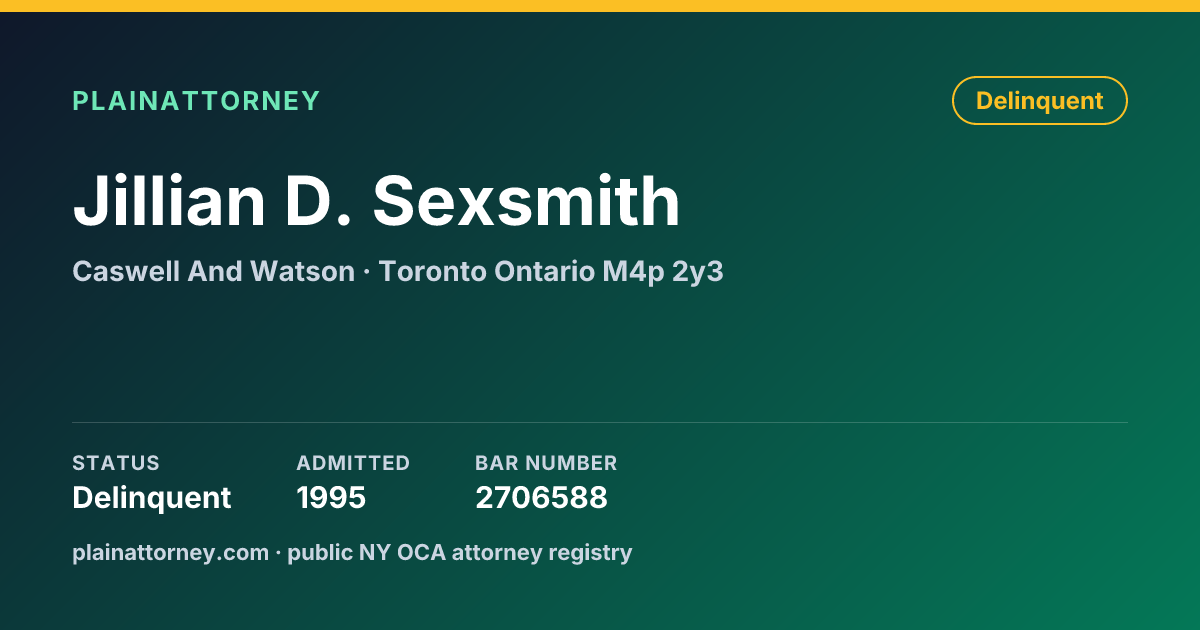The height and width of the screenshot is (630, 1200).
Task: Select the first name Jillian in heading
Action: [169, 201]
